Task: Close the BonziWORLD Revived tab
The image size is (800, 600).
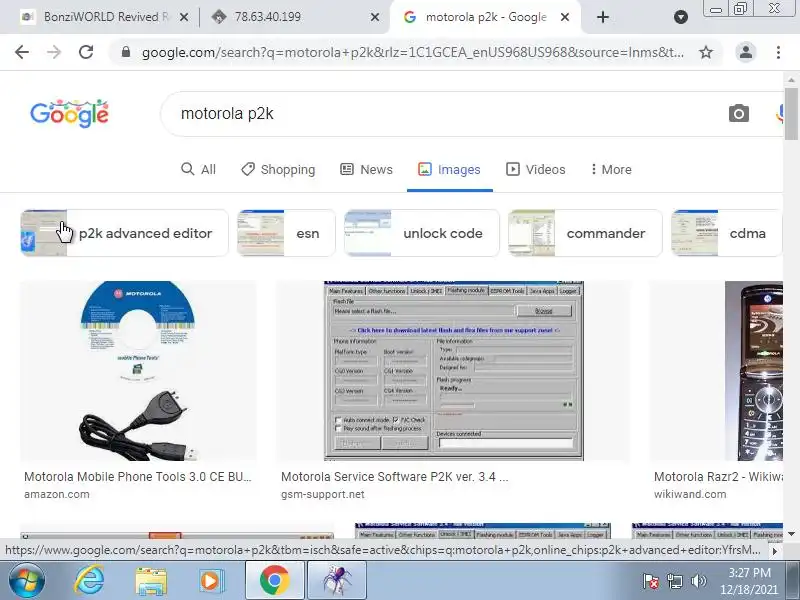Action: [184, 17]
